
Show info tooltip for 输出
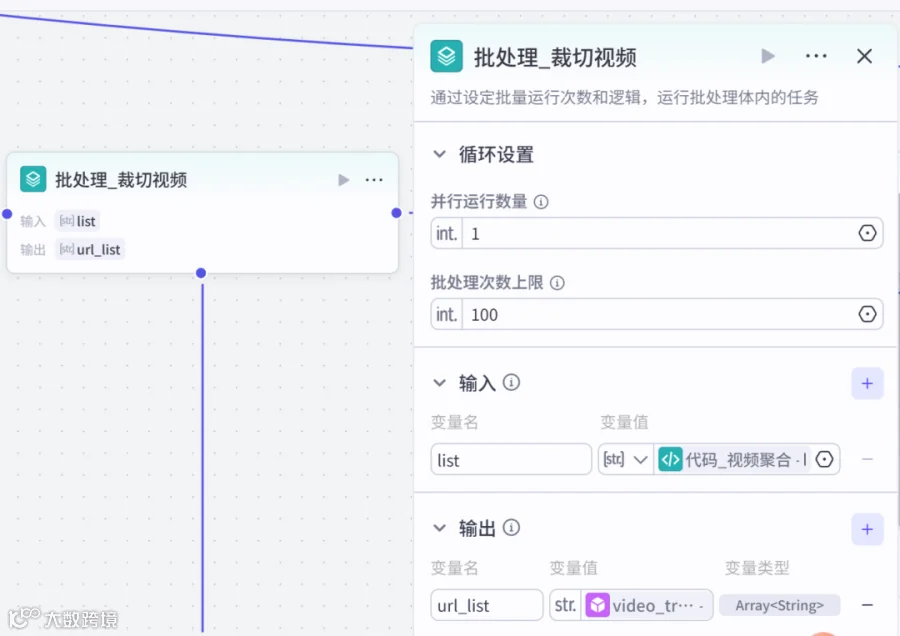tap(511, 528)
